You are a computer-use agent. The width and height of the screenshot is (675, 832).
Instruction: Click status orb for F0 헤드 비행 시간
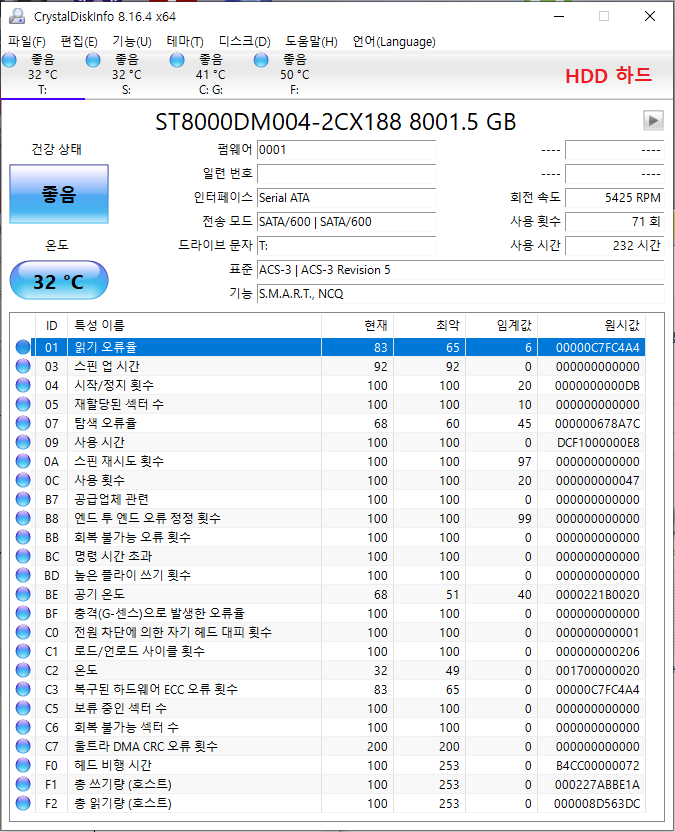(x=23, y=765)
